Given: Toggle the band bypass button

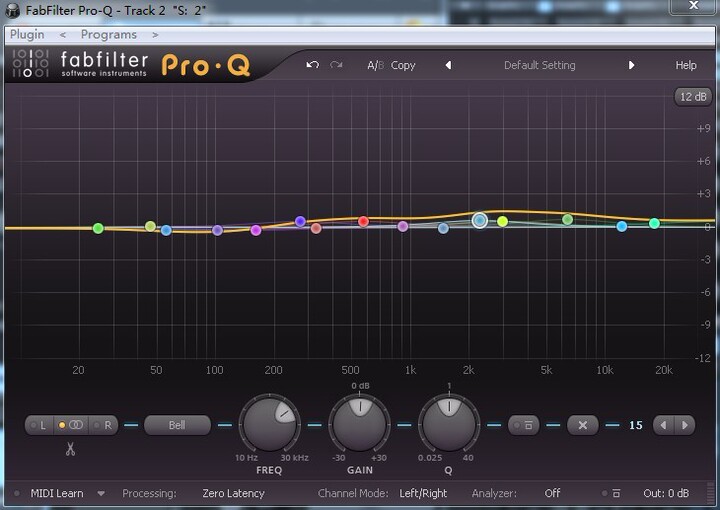Looking at the screenshot, I should 523,425.
